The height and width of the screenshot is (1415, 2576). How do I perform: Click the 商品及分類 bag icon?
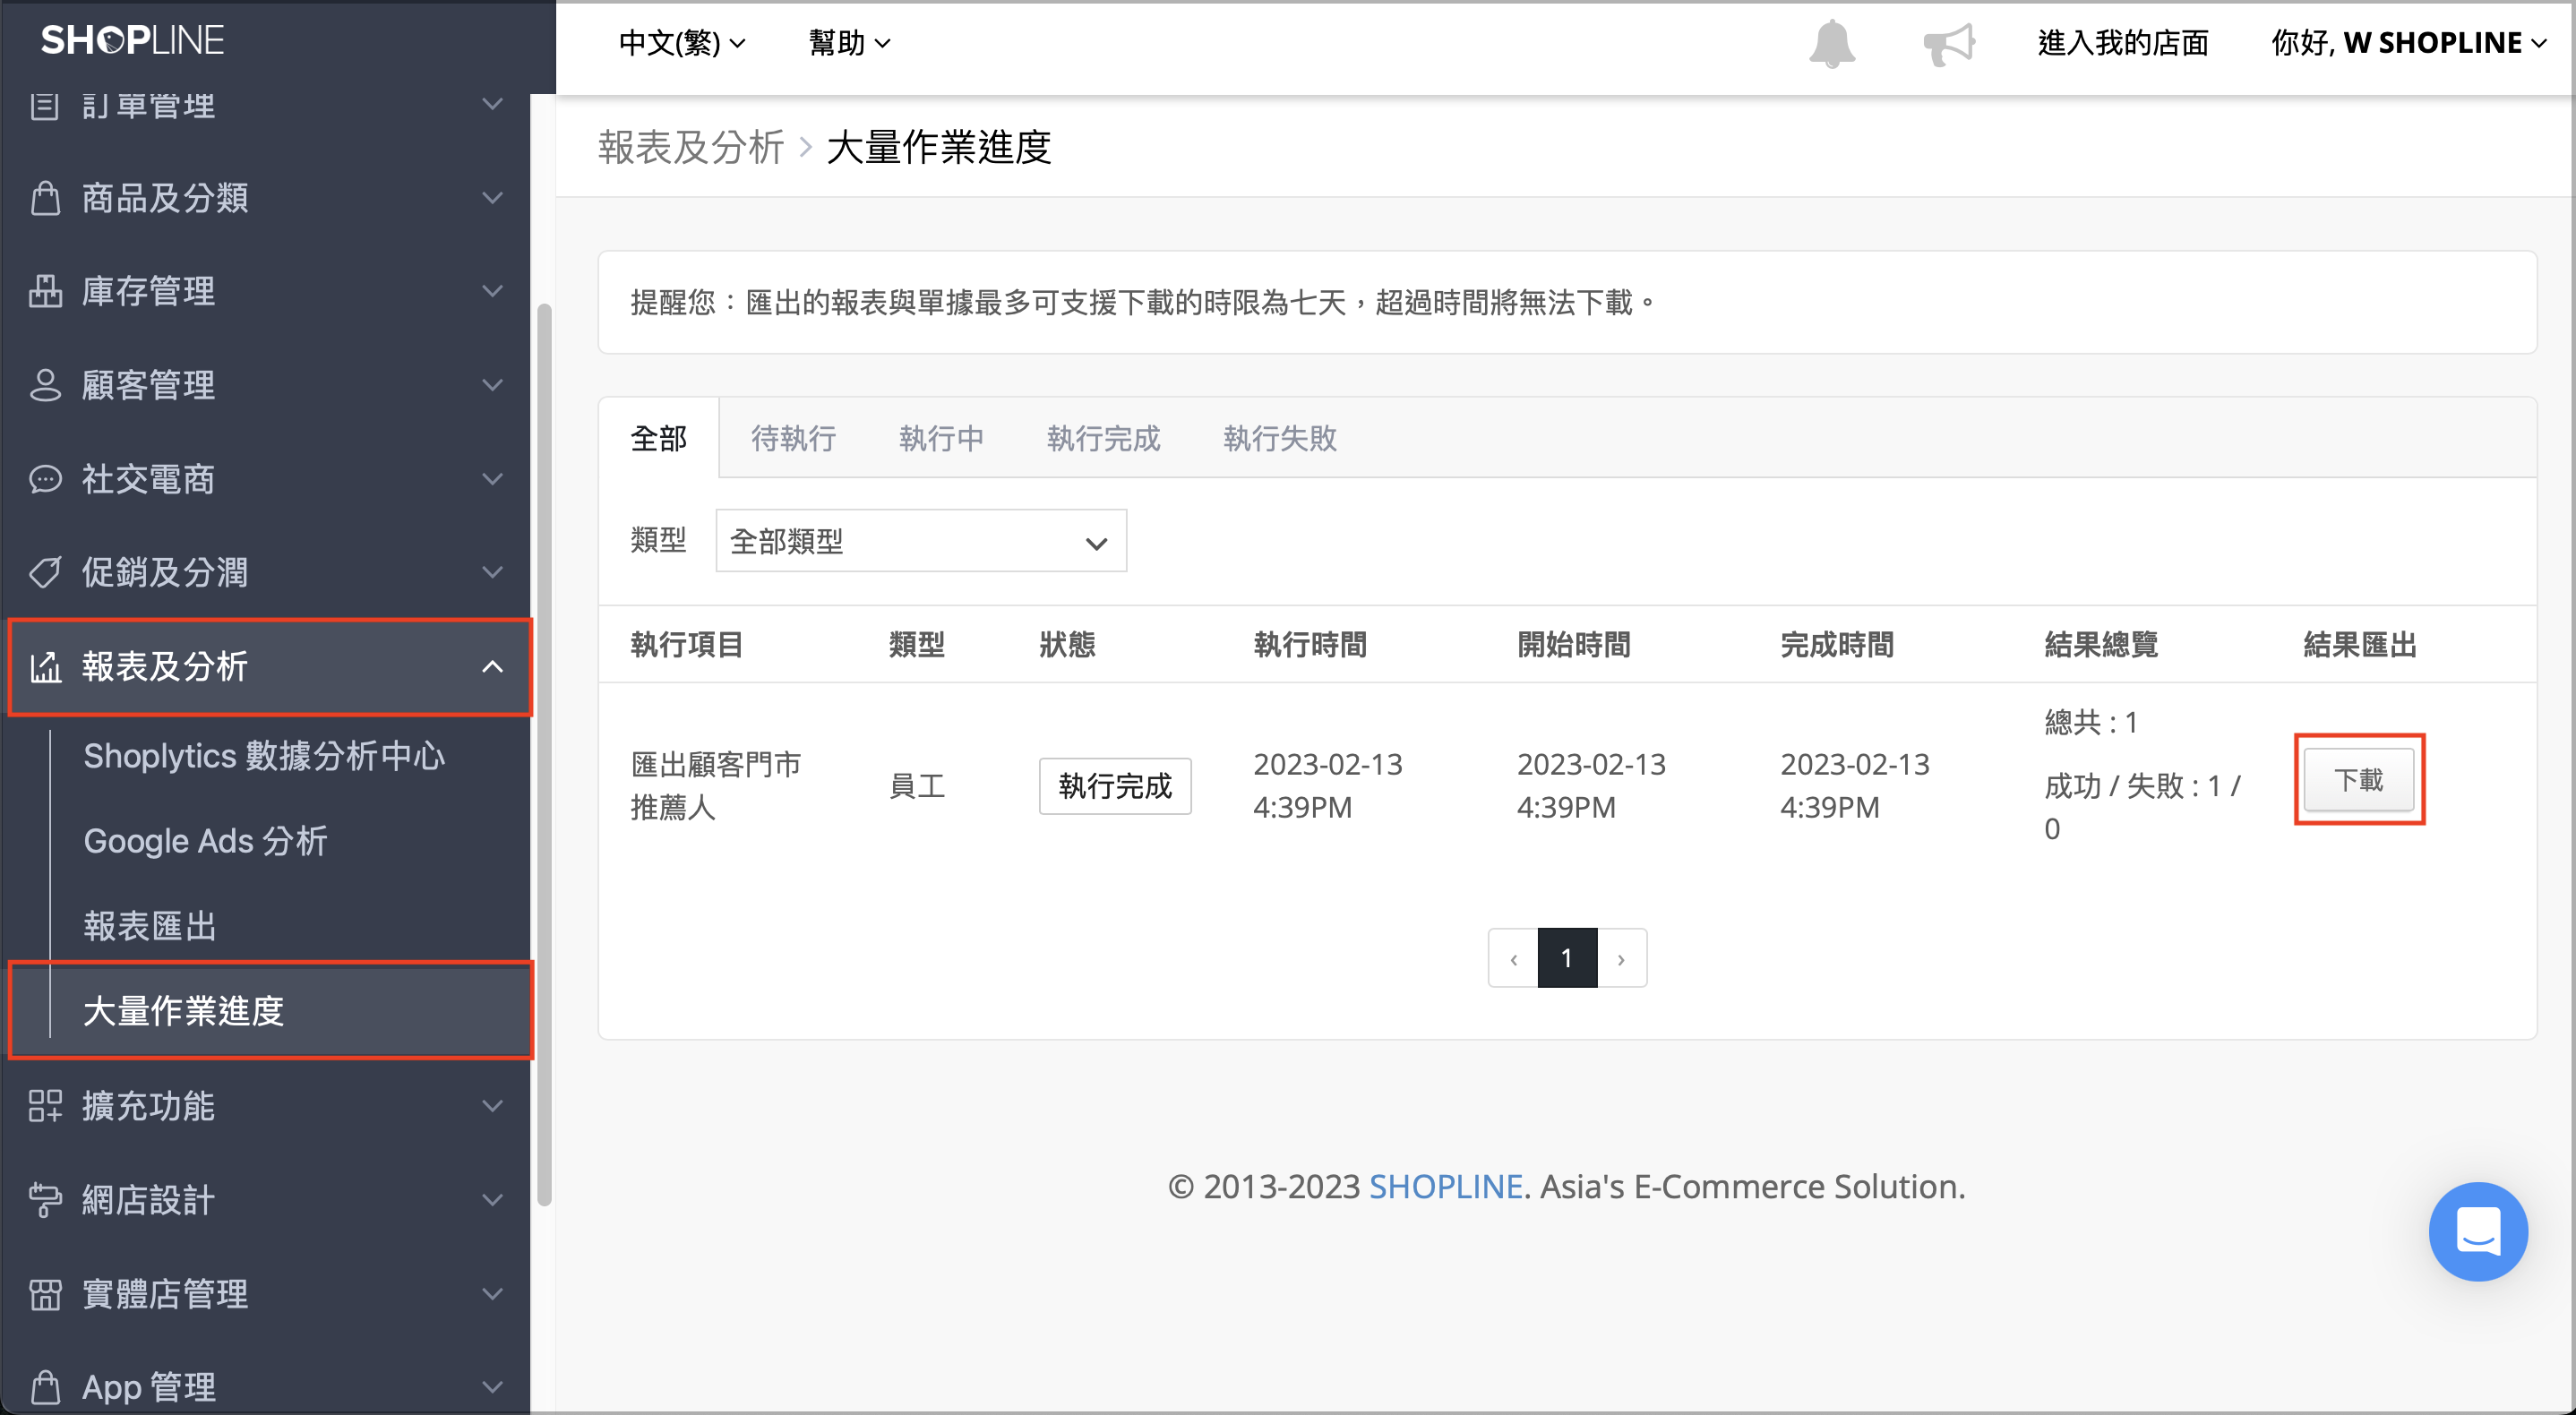pos(45,198)
